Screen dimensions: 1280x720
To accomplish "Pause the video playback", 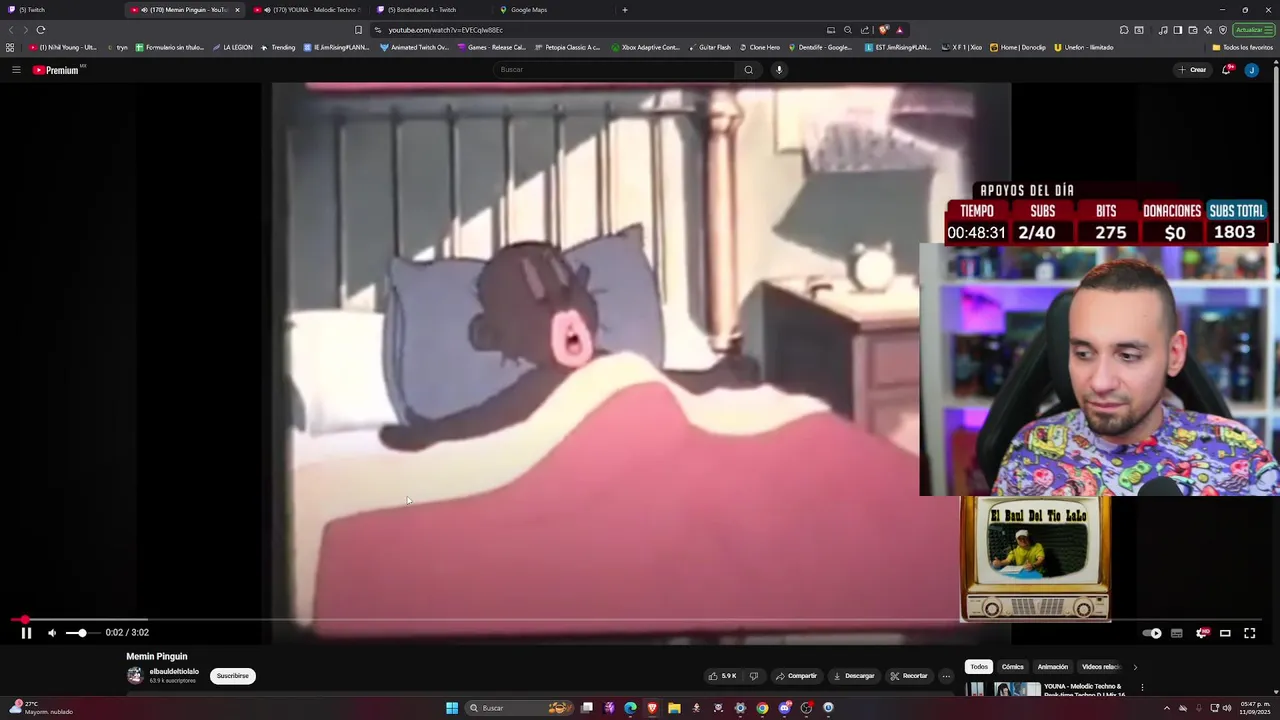I will [x=26, y=633].
